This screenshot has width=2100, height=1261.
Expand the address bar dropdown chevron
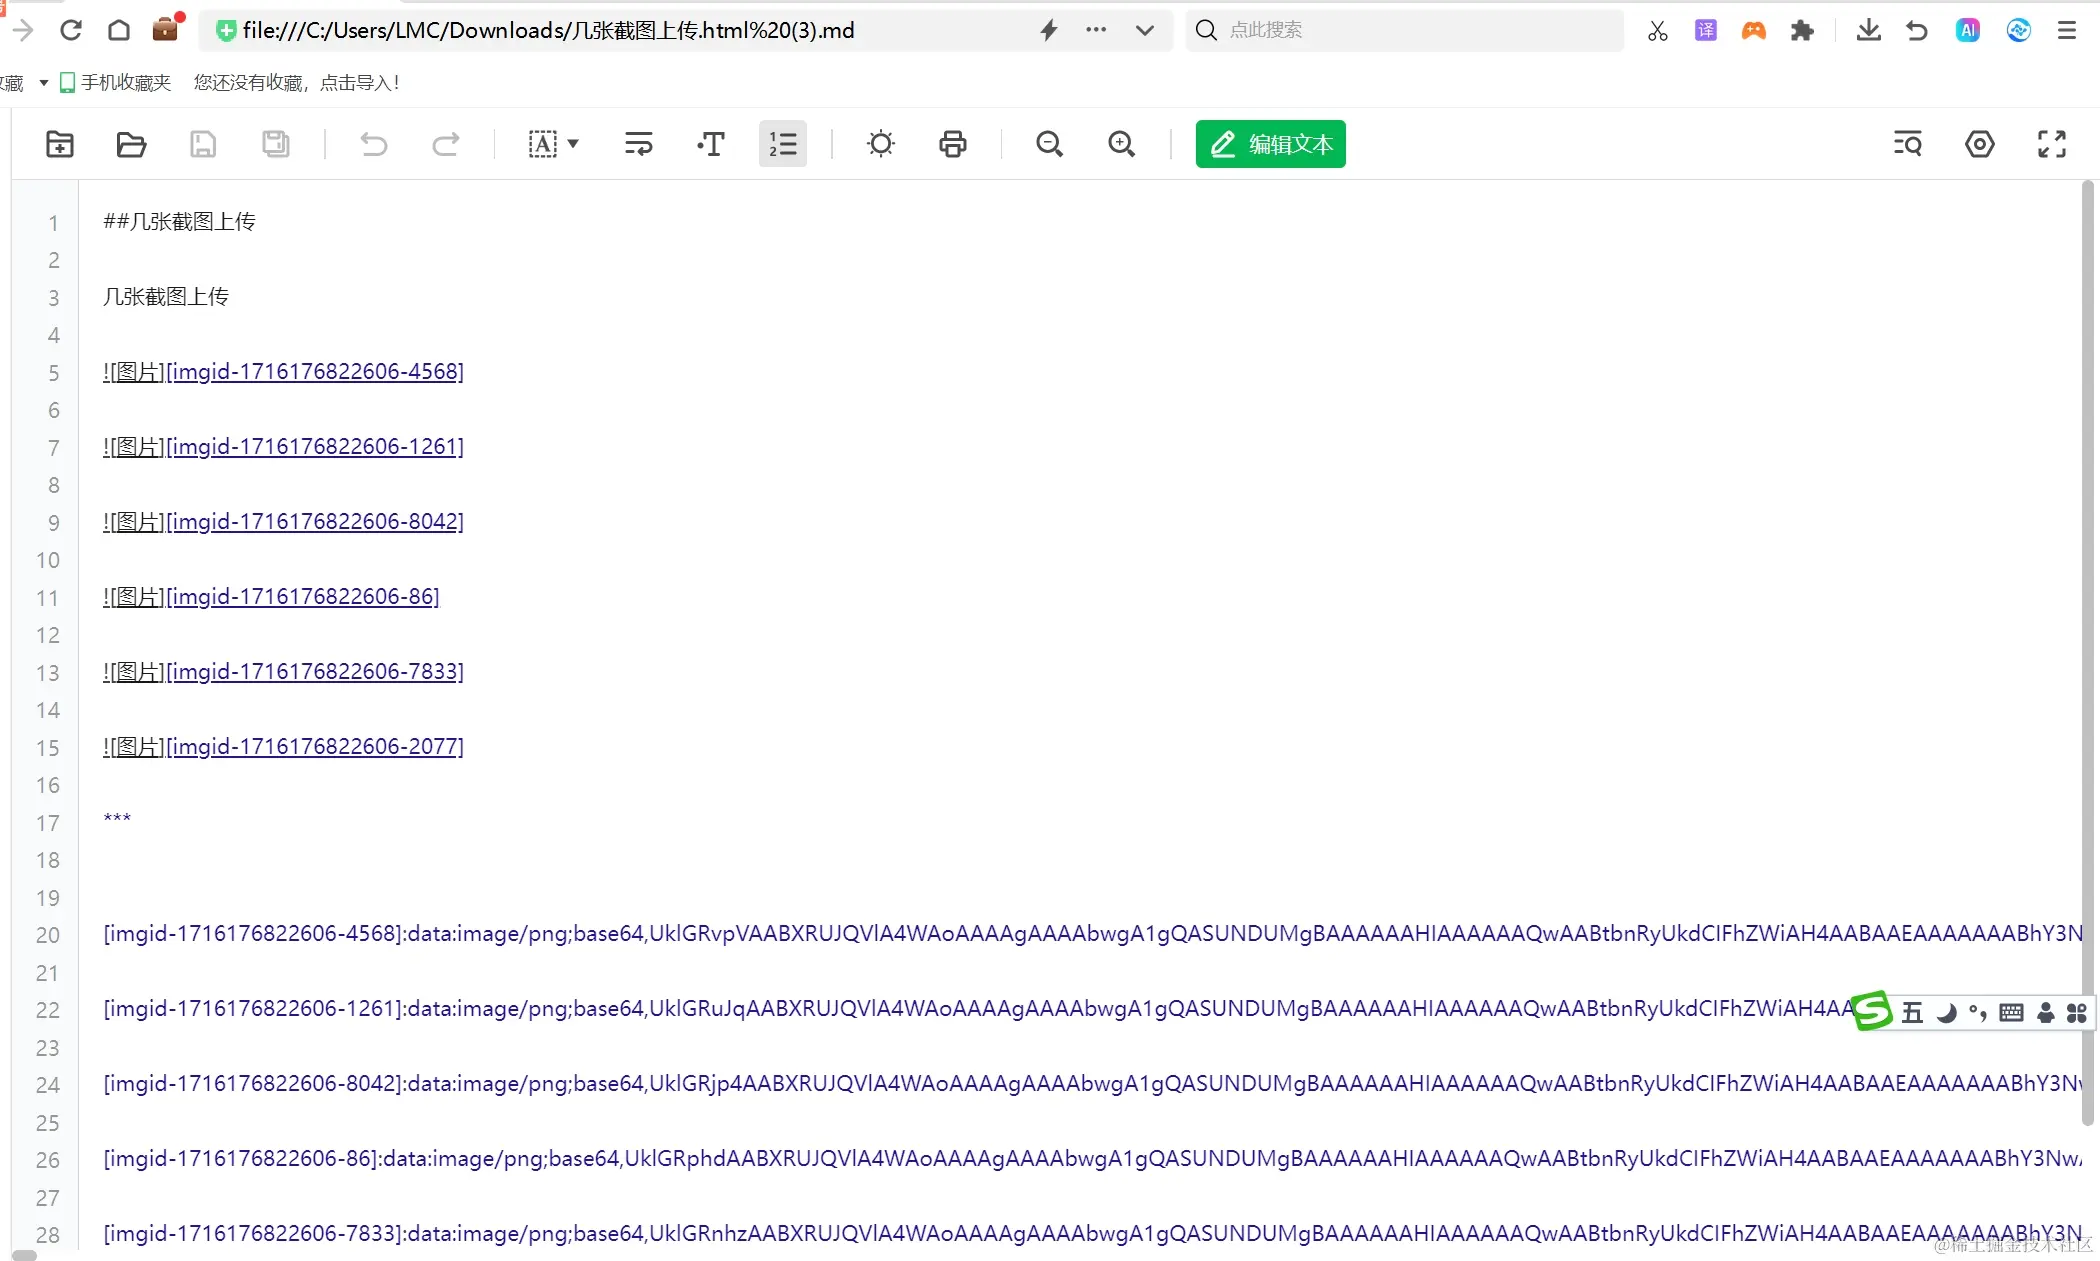(x=1145, y=30)
